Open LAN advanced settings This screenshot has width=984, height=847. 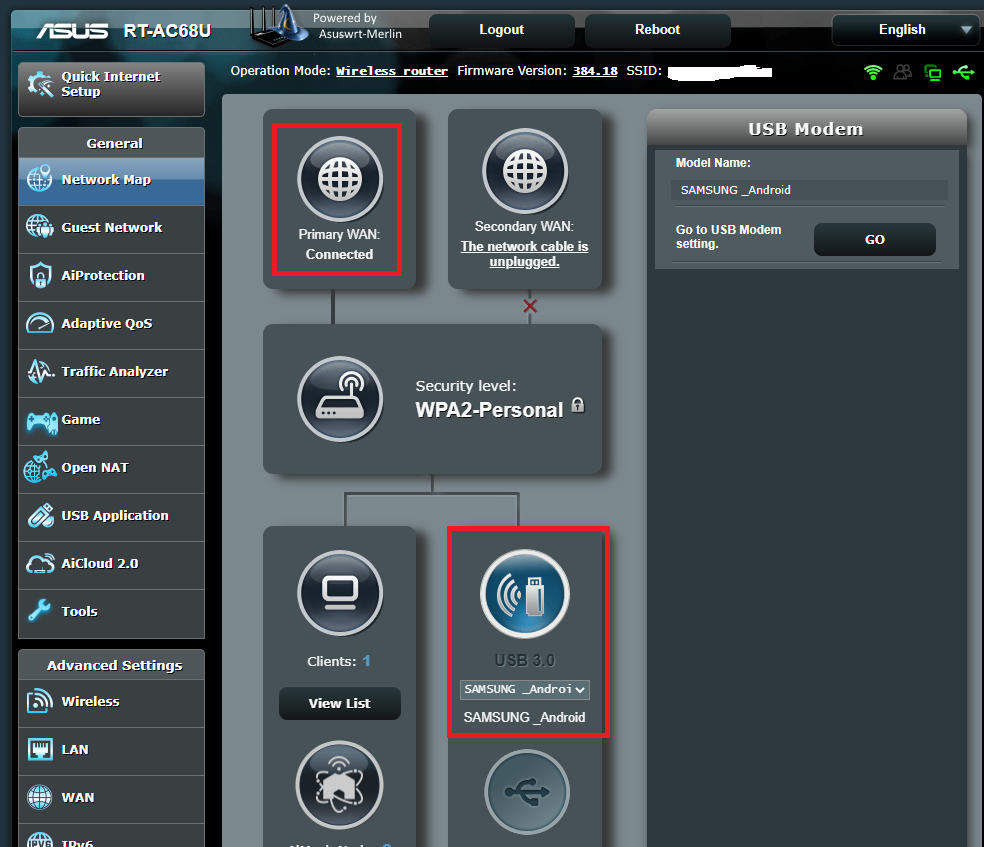coord(111,750)
